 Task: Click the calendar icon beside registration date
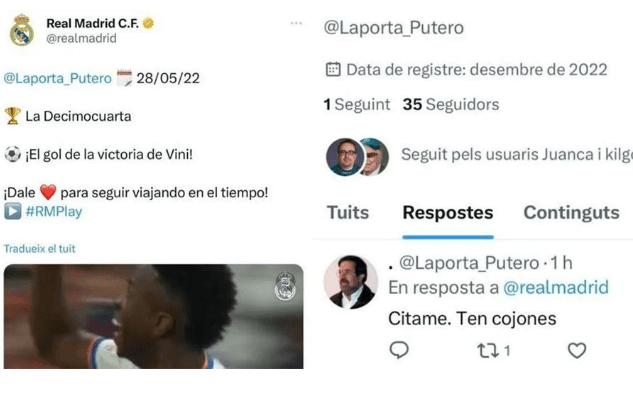(333, 69)
